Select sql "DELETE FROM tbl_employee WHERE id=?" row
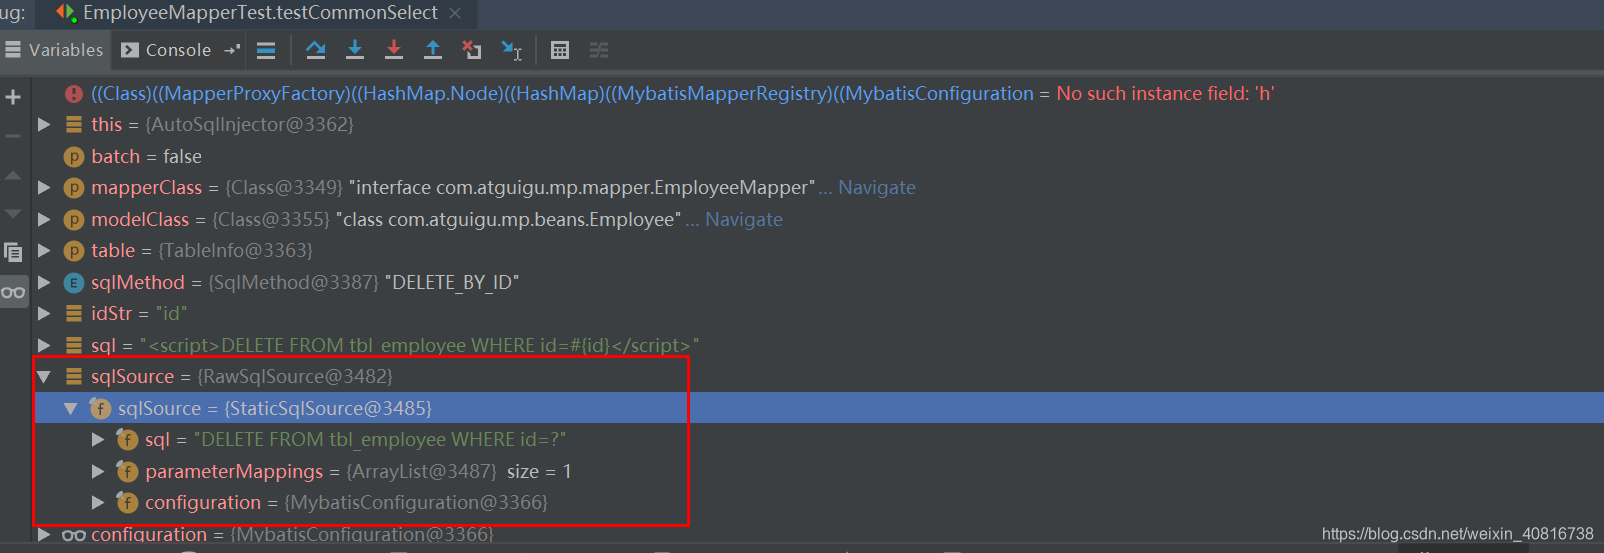The image size is (1604, 553). [x=818, y=439]
